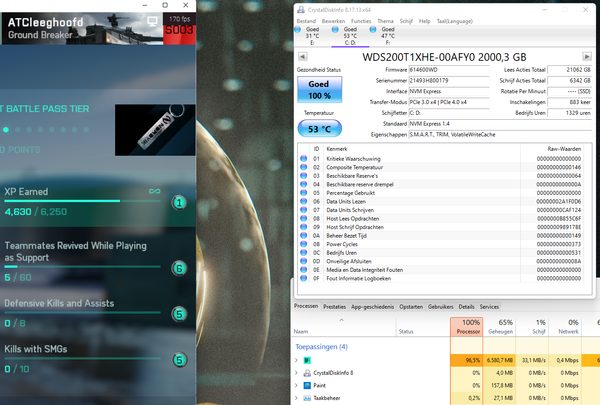
Task: Click the teal game process icon
Action: coord(307,360)
